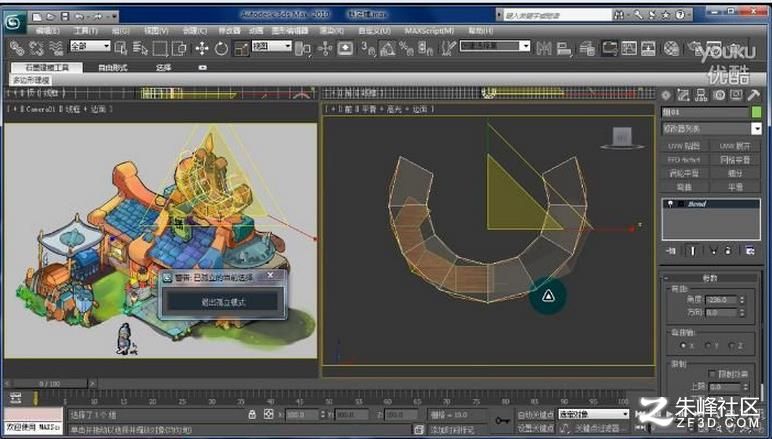772x439 pixels.
Task: Expand the ribbon minimize toggle button
Action: pos(202,67)
